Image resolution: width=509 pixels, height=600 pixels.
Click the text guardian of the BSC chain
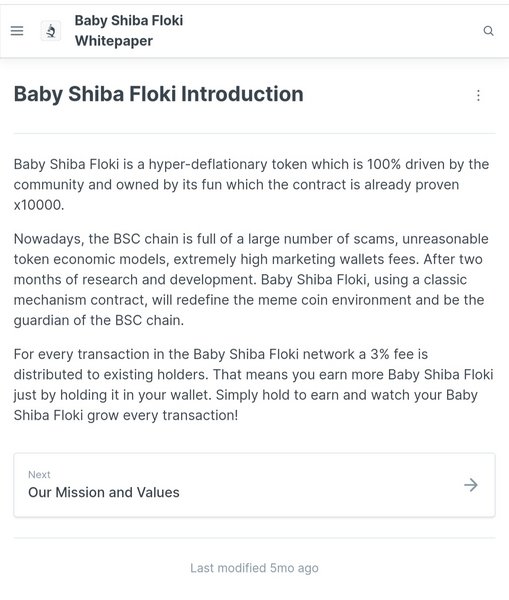(99, 320)
